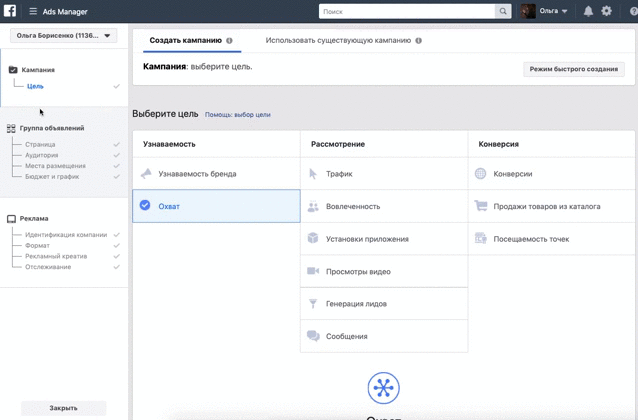
Task: Click the Кампания folder icon in sidebar
Action: click(x=13, y=70)
